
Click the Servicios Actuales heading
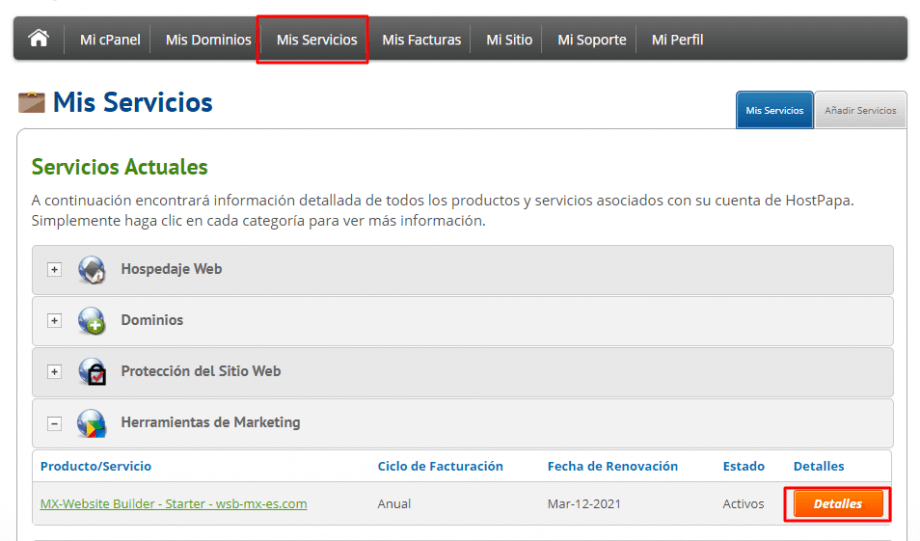tap(120, 167)
